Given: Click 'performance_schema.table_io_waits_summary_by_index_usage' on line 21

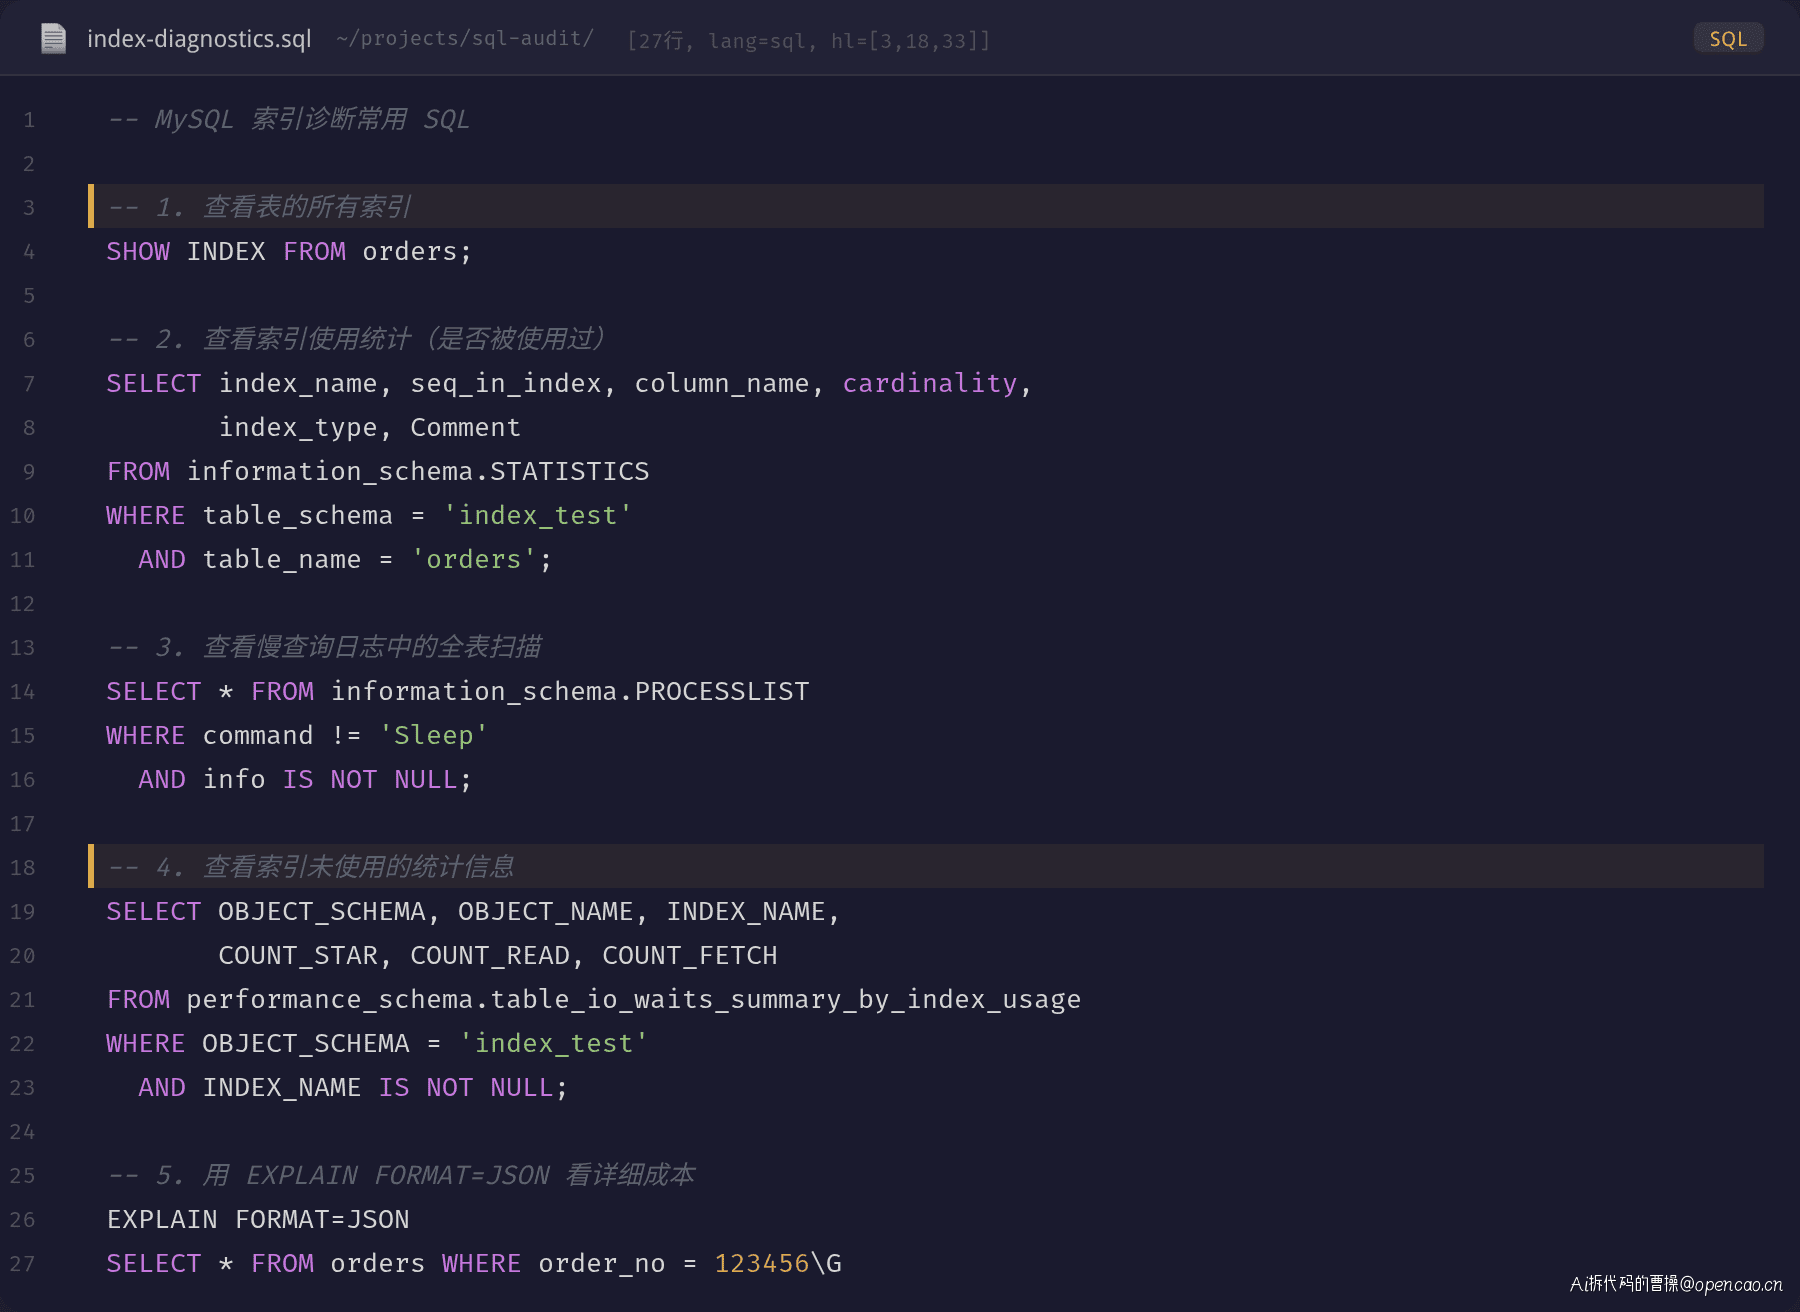Looking at the screenshot, I should (634, 999).
